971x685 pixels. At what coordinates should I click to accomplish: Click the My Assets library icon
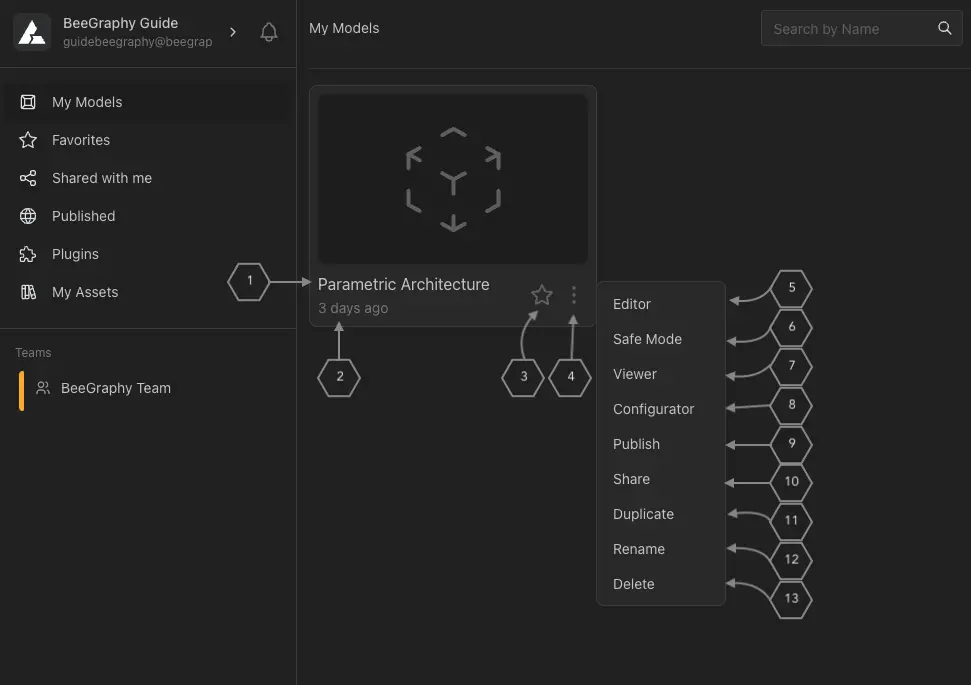point(29,292)
